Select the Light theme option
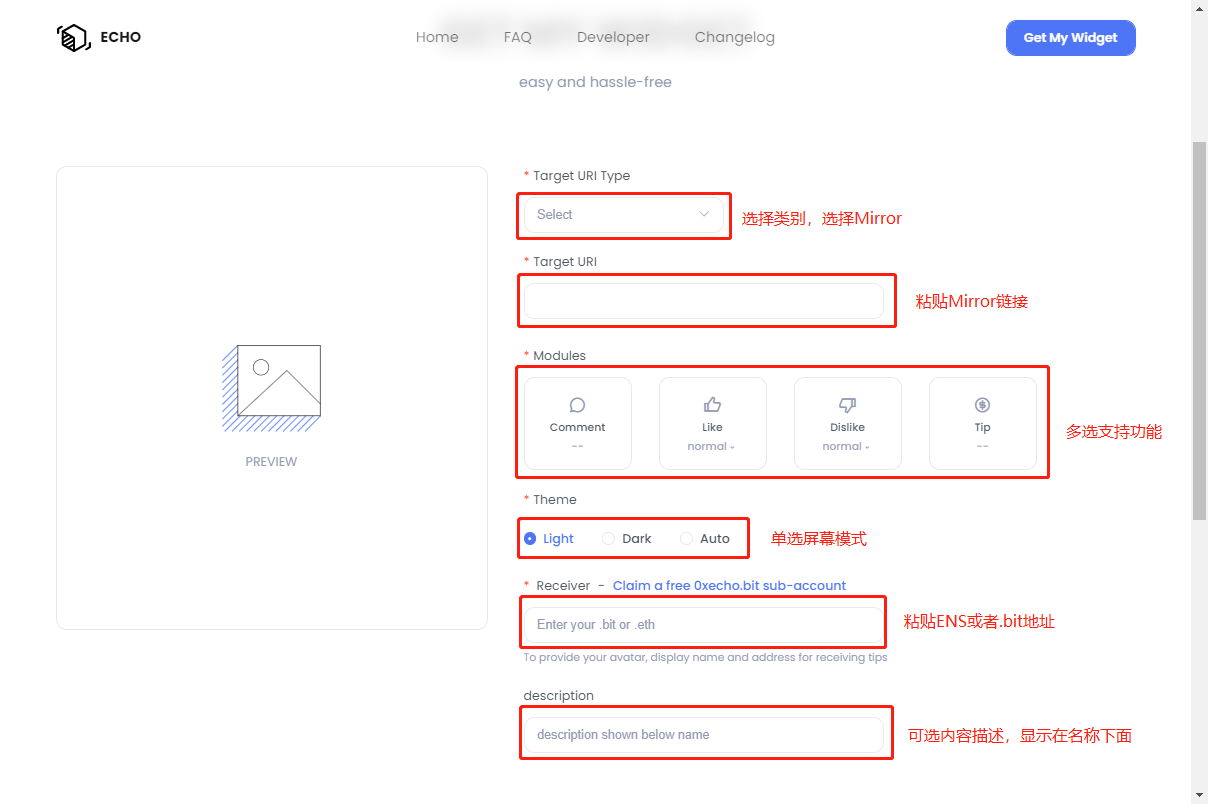Viewport: 1208px width, 804px height. point(530,538)
